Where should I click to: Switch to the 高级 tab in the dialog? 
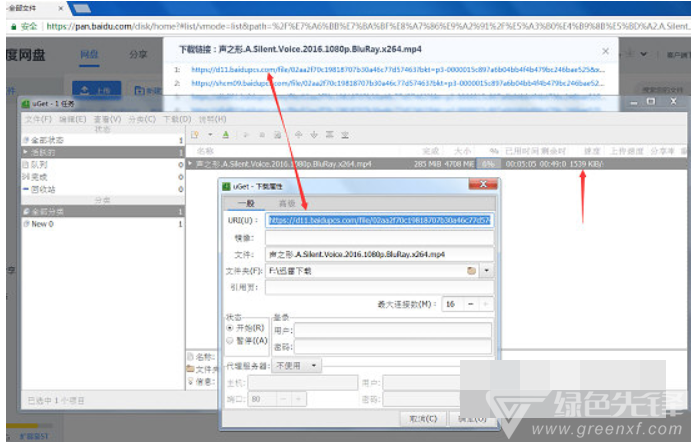coord(287,203)
